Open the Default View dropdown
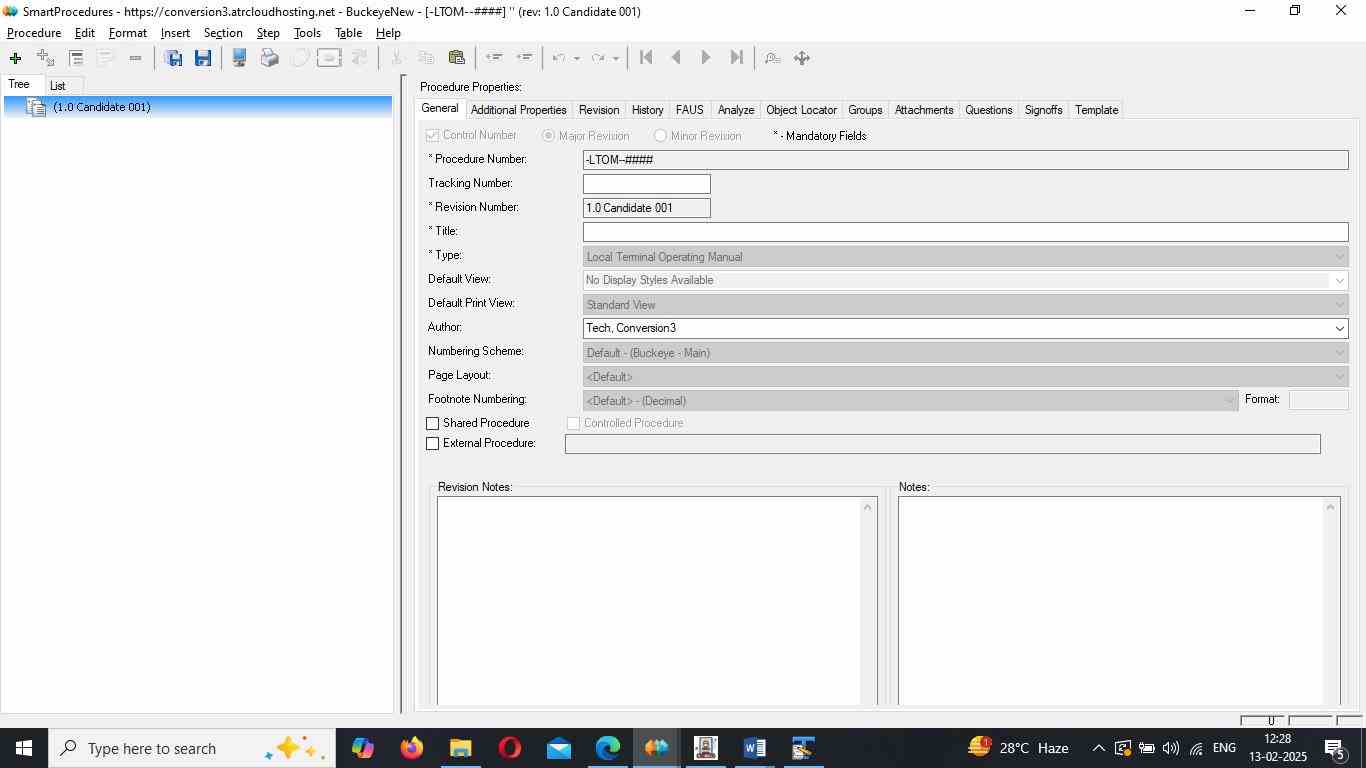 [x=1339, y=281]
